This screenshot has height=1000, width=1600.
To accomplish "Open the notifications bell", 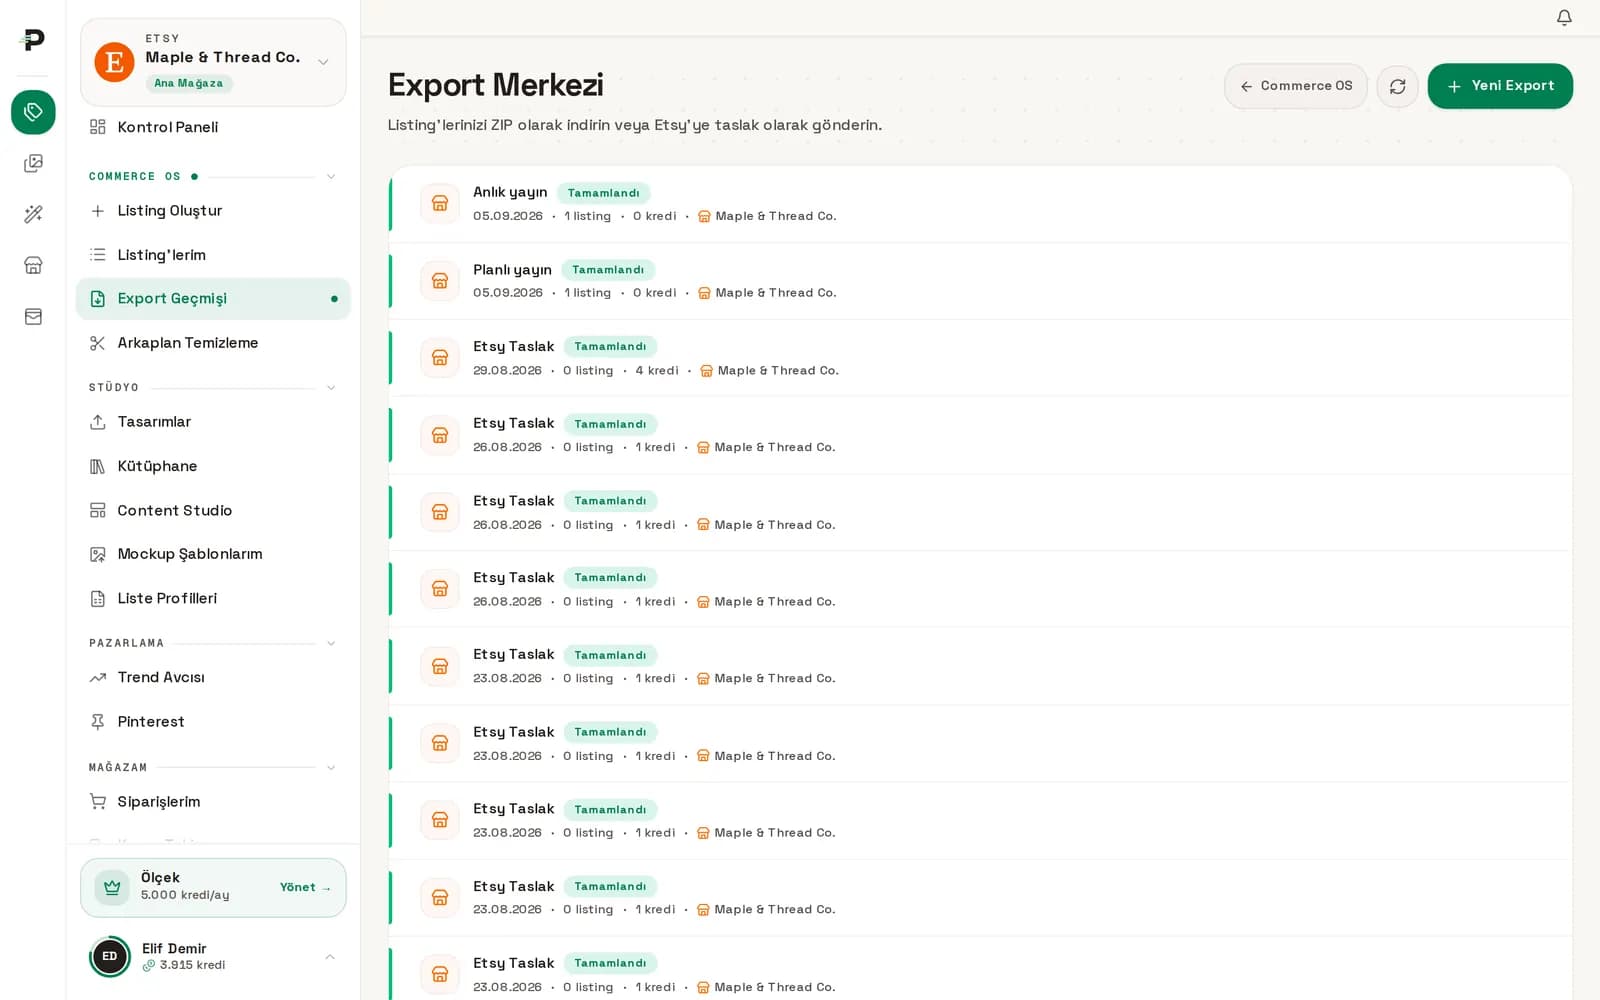I will [x=1564, y=17].
